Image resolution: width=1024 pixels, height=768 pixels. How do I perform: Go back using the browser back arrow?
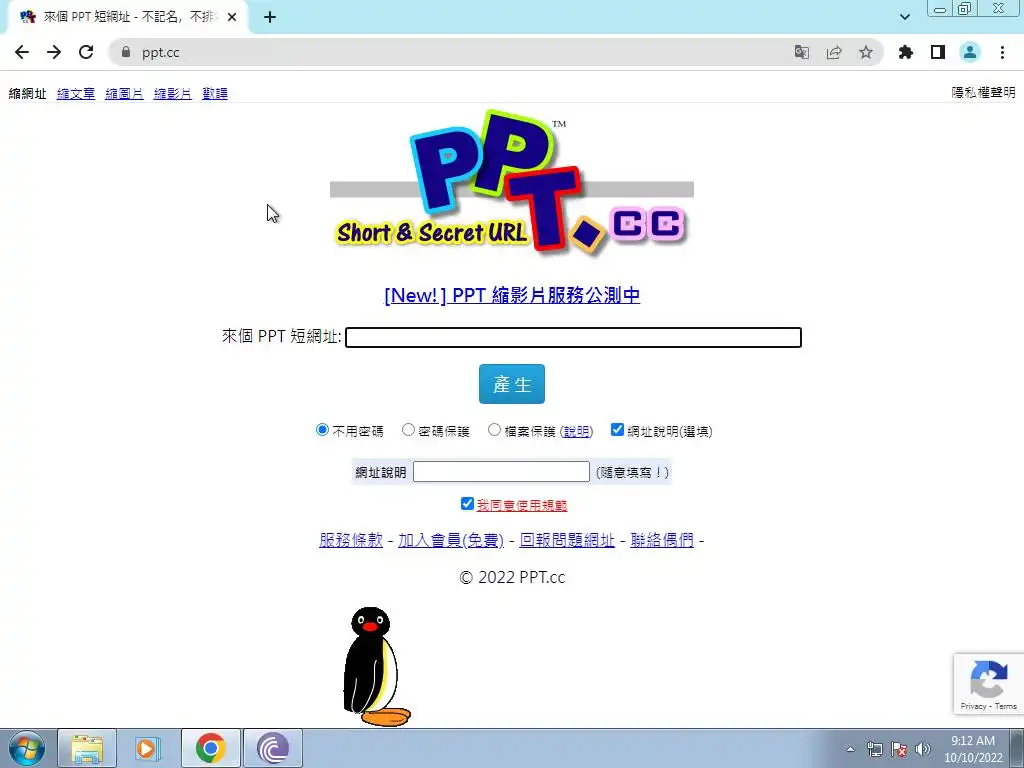click(22, 52)
